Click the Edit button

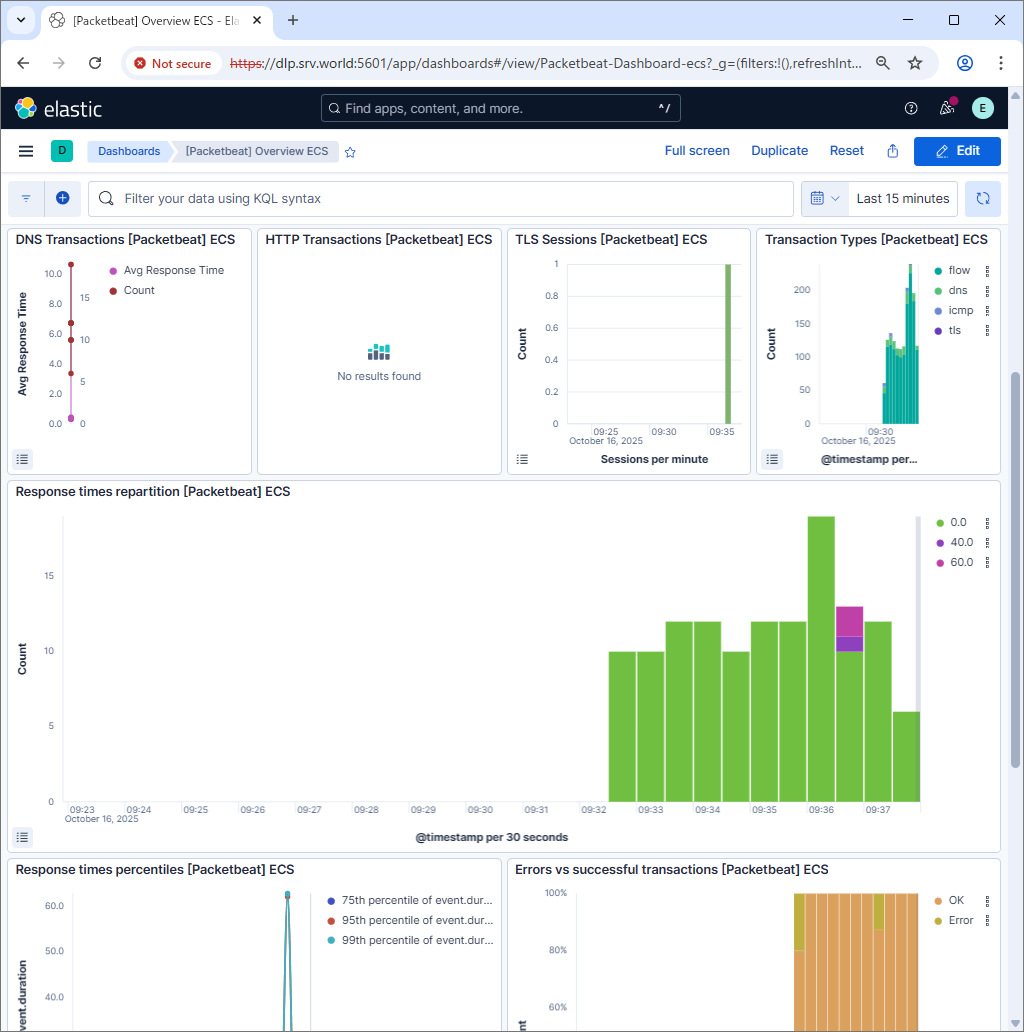(x=957, y=151)
